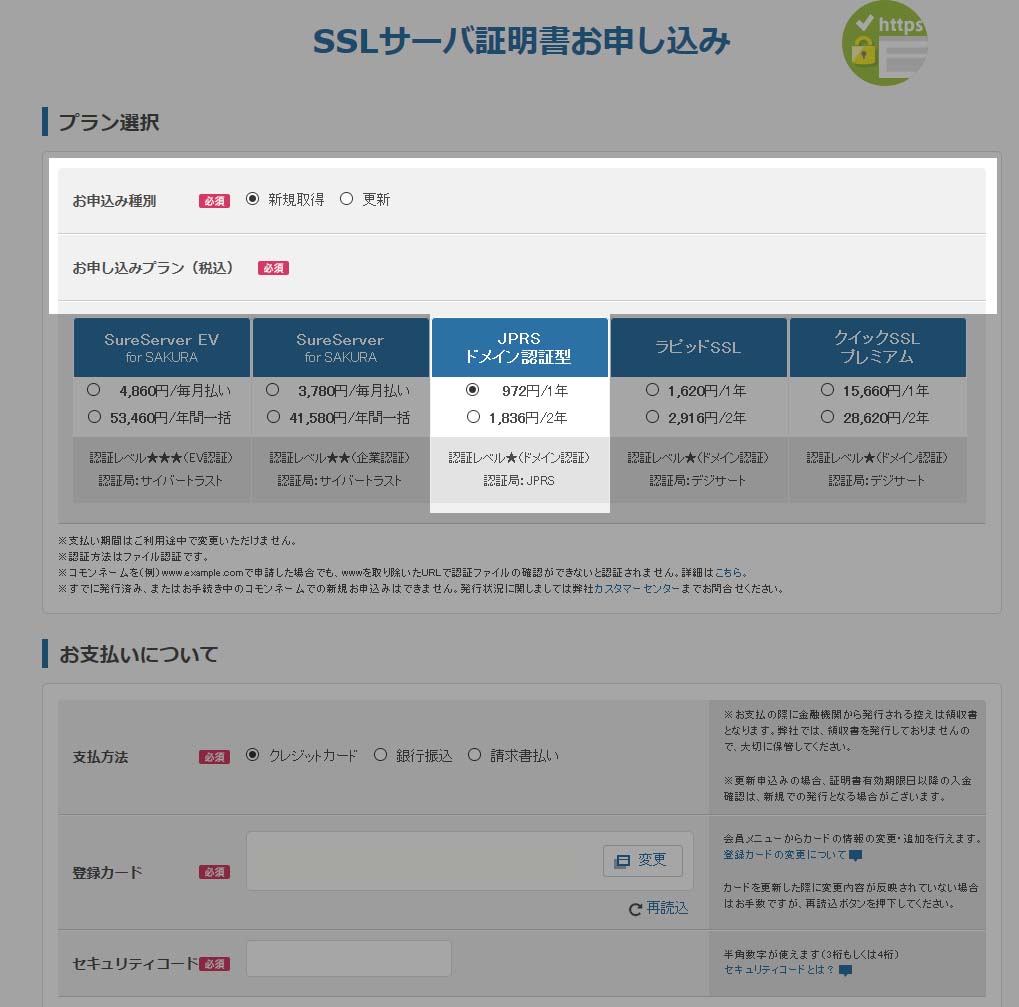Click the SureServer for SAKURA plan header
This screenshot has width=1019, height=1007.
click(x=341, y=348)
